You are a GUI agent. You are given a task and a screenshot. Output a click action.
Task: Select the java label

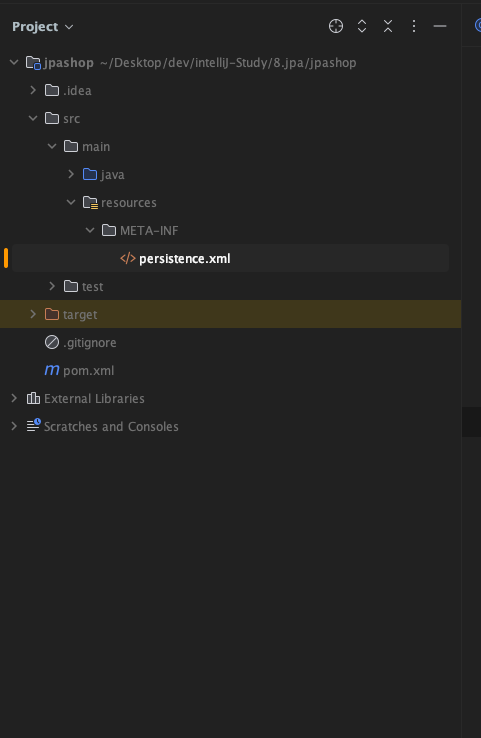[x=112, y=175]
